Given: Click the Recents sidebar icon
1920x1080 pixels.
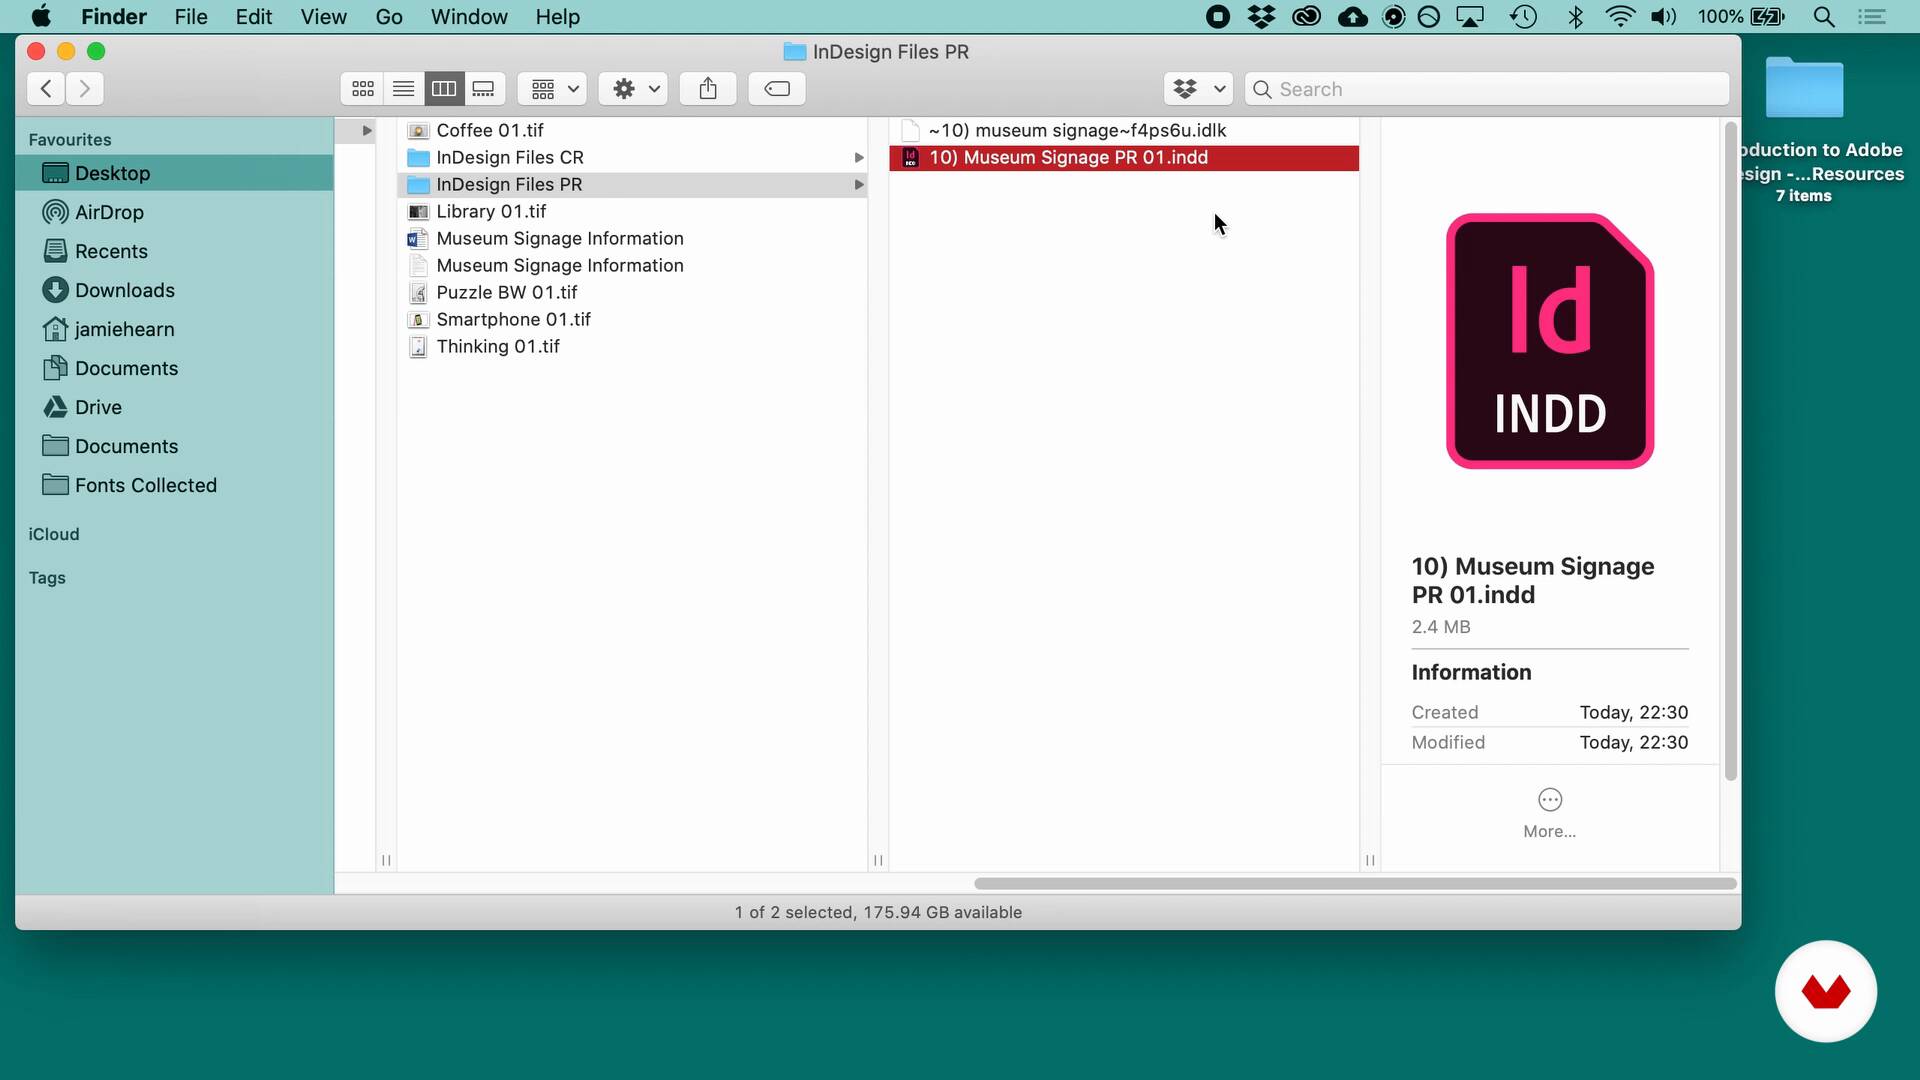Looking at the screenshot, I should tap(55, 251).
